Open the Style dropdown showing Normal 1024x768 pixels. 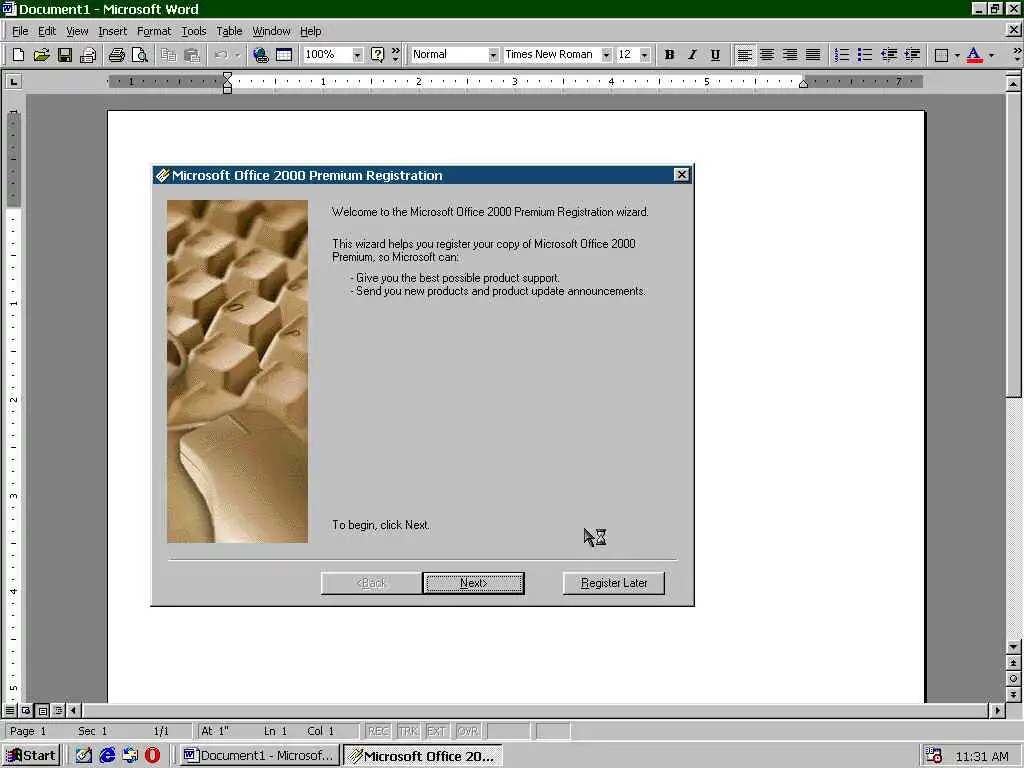coord(493,55)
